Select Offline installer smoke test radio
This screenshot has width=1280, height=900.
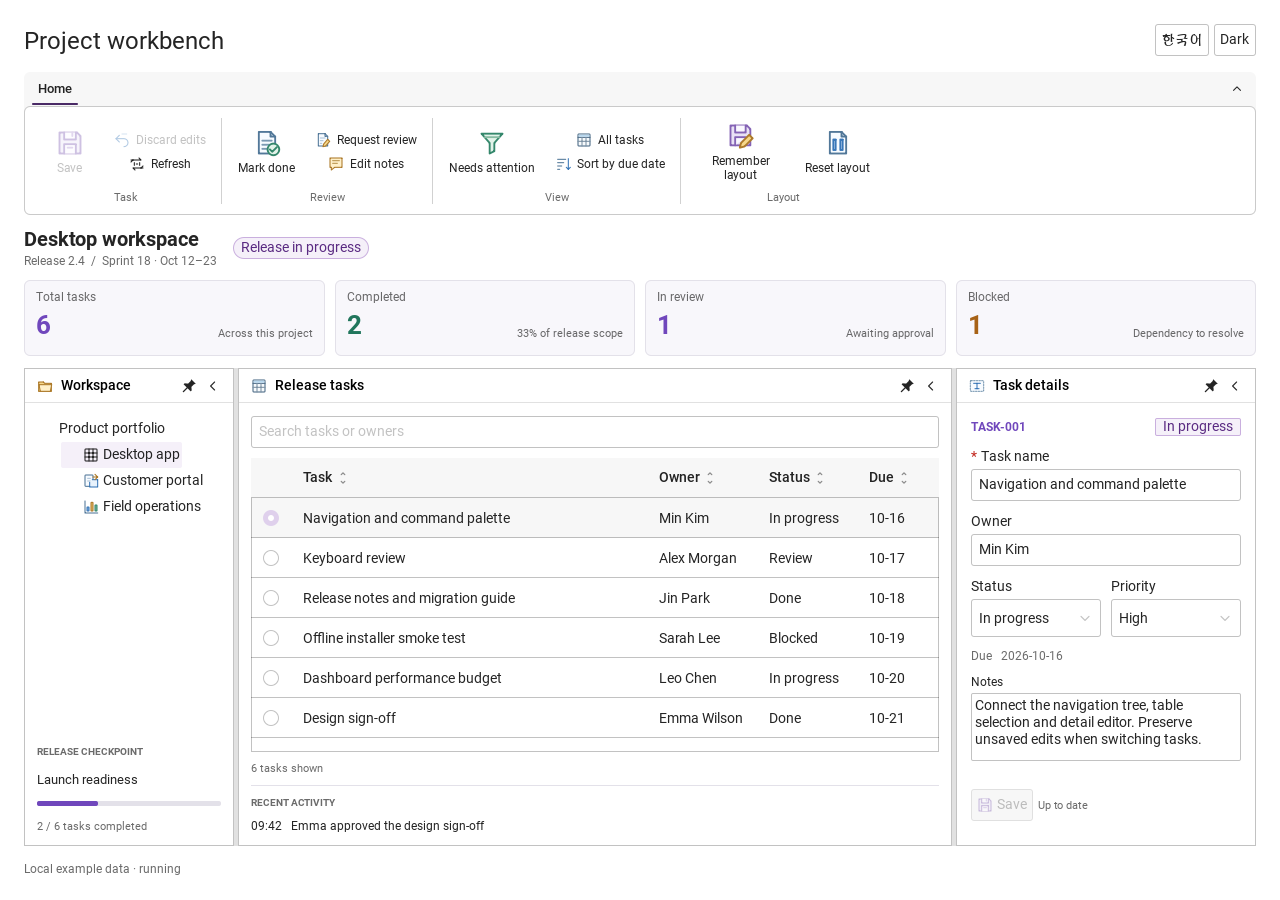tap(271, 638)
